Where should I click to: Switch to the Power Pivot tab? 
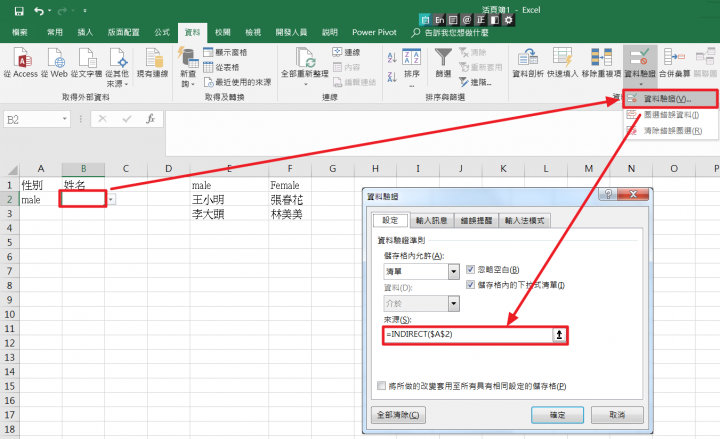374,32
